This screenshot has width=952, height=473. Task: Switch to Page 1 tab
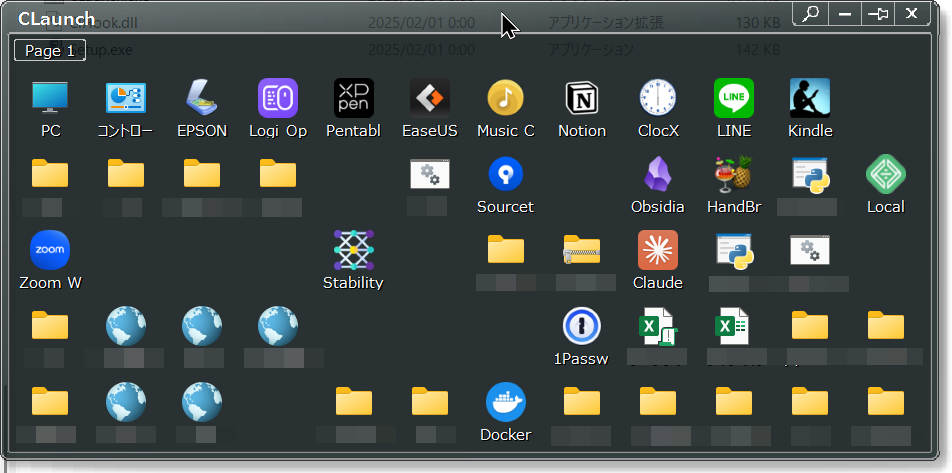tap(49, 51)
